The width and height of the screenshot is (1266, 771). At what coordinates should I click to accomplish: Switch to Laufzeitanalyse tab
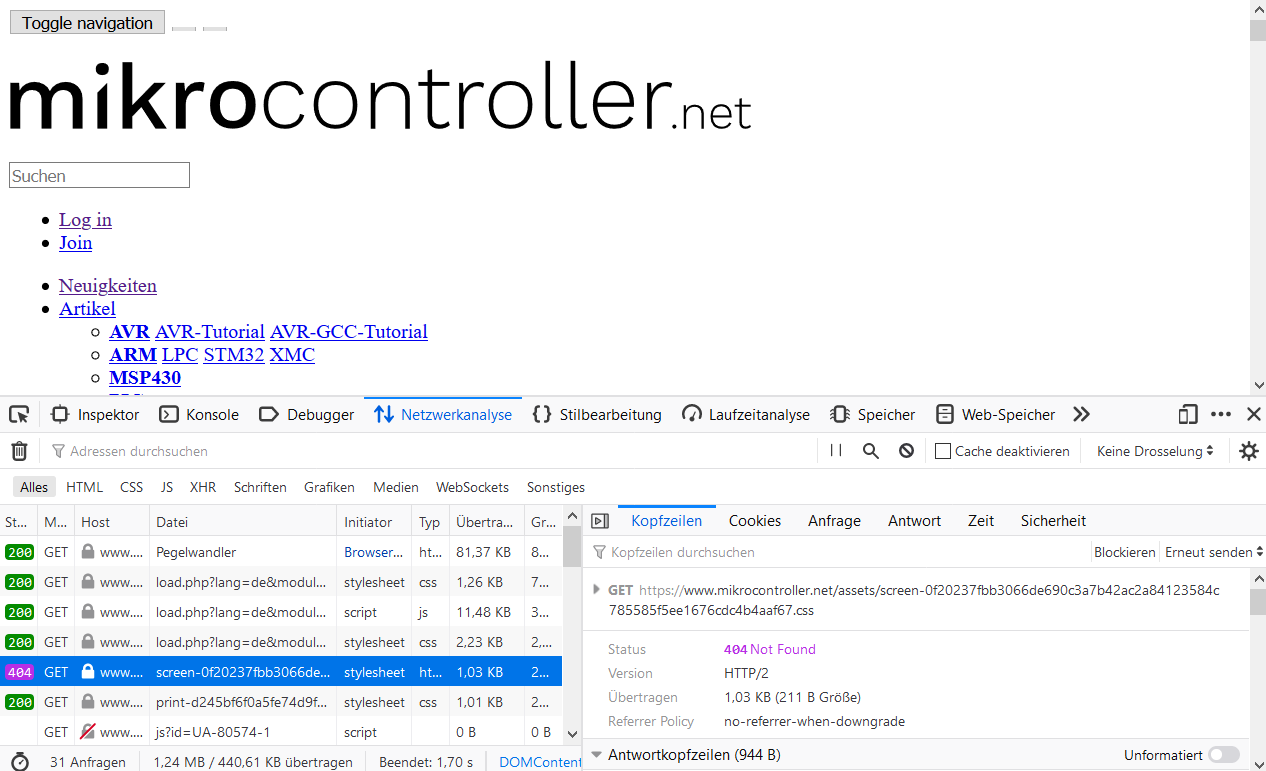point(746,414)
